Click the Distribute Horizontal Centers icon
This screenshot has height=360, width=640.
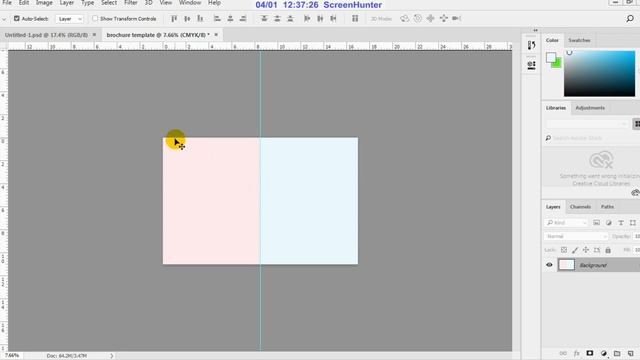pyautogui.click(x=320, y=18)
